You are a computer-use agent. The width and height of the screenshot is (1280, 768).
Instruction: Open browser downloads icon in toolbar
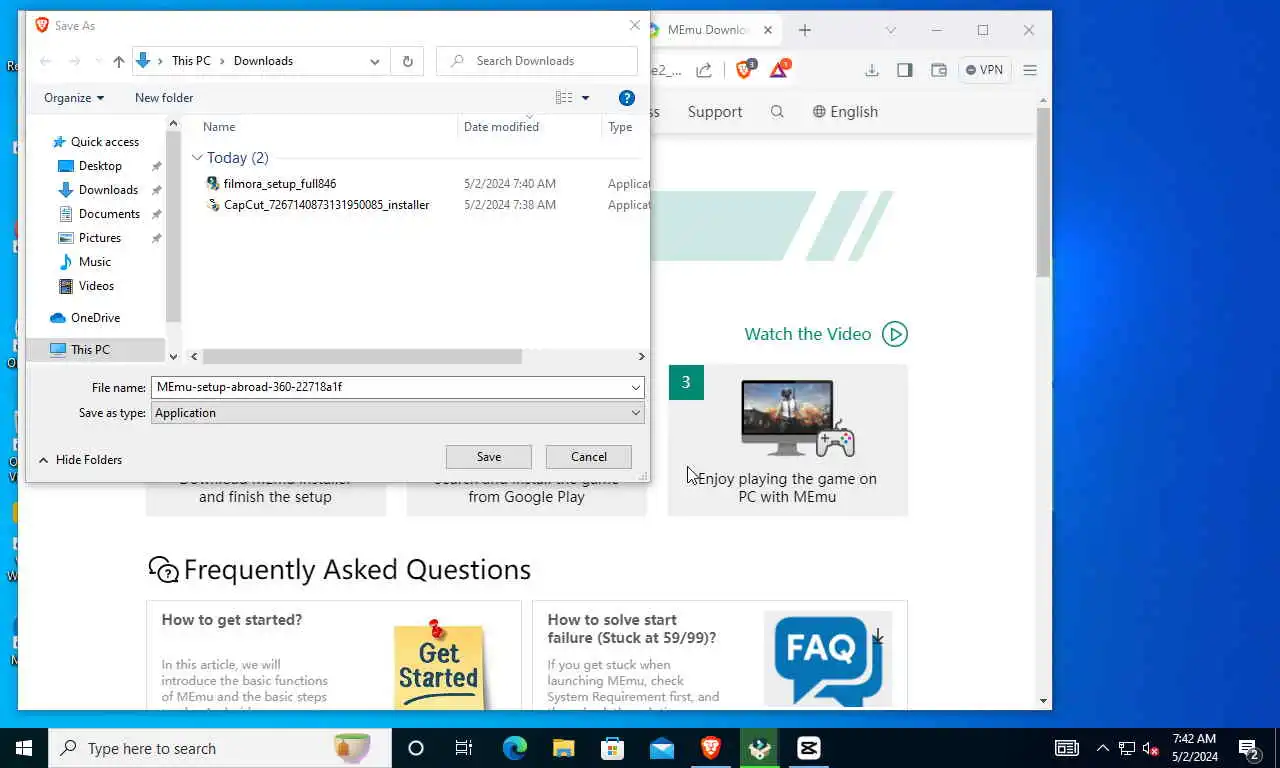point(872,70)
